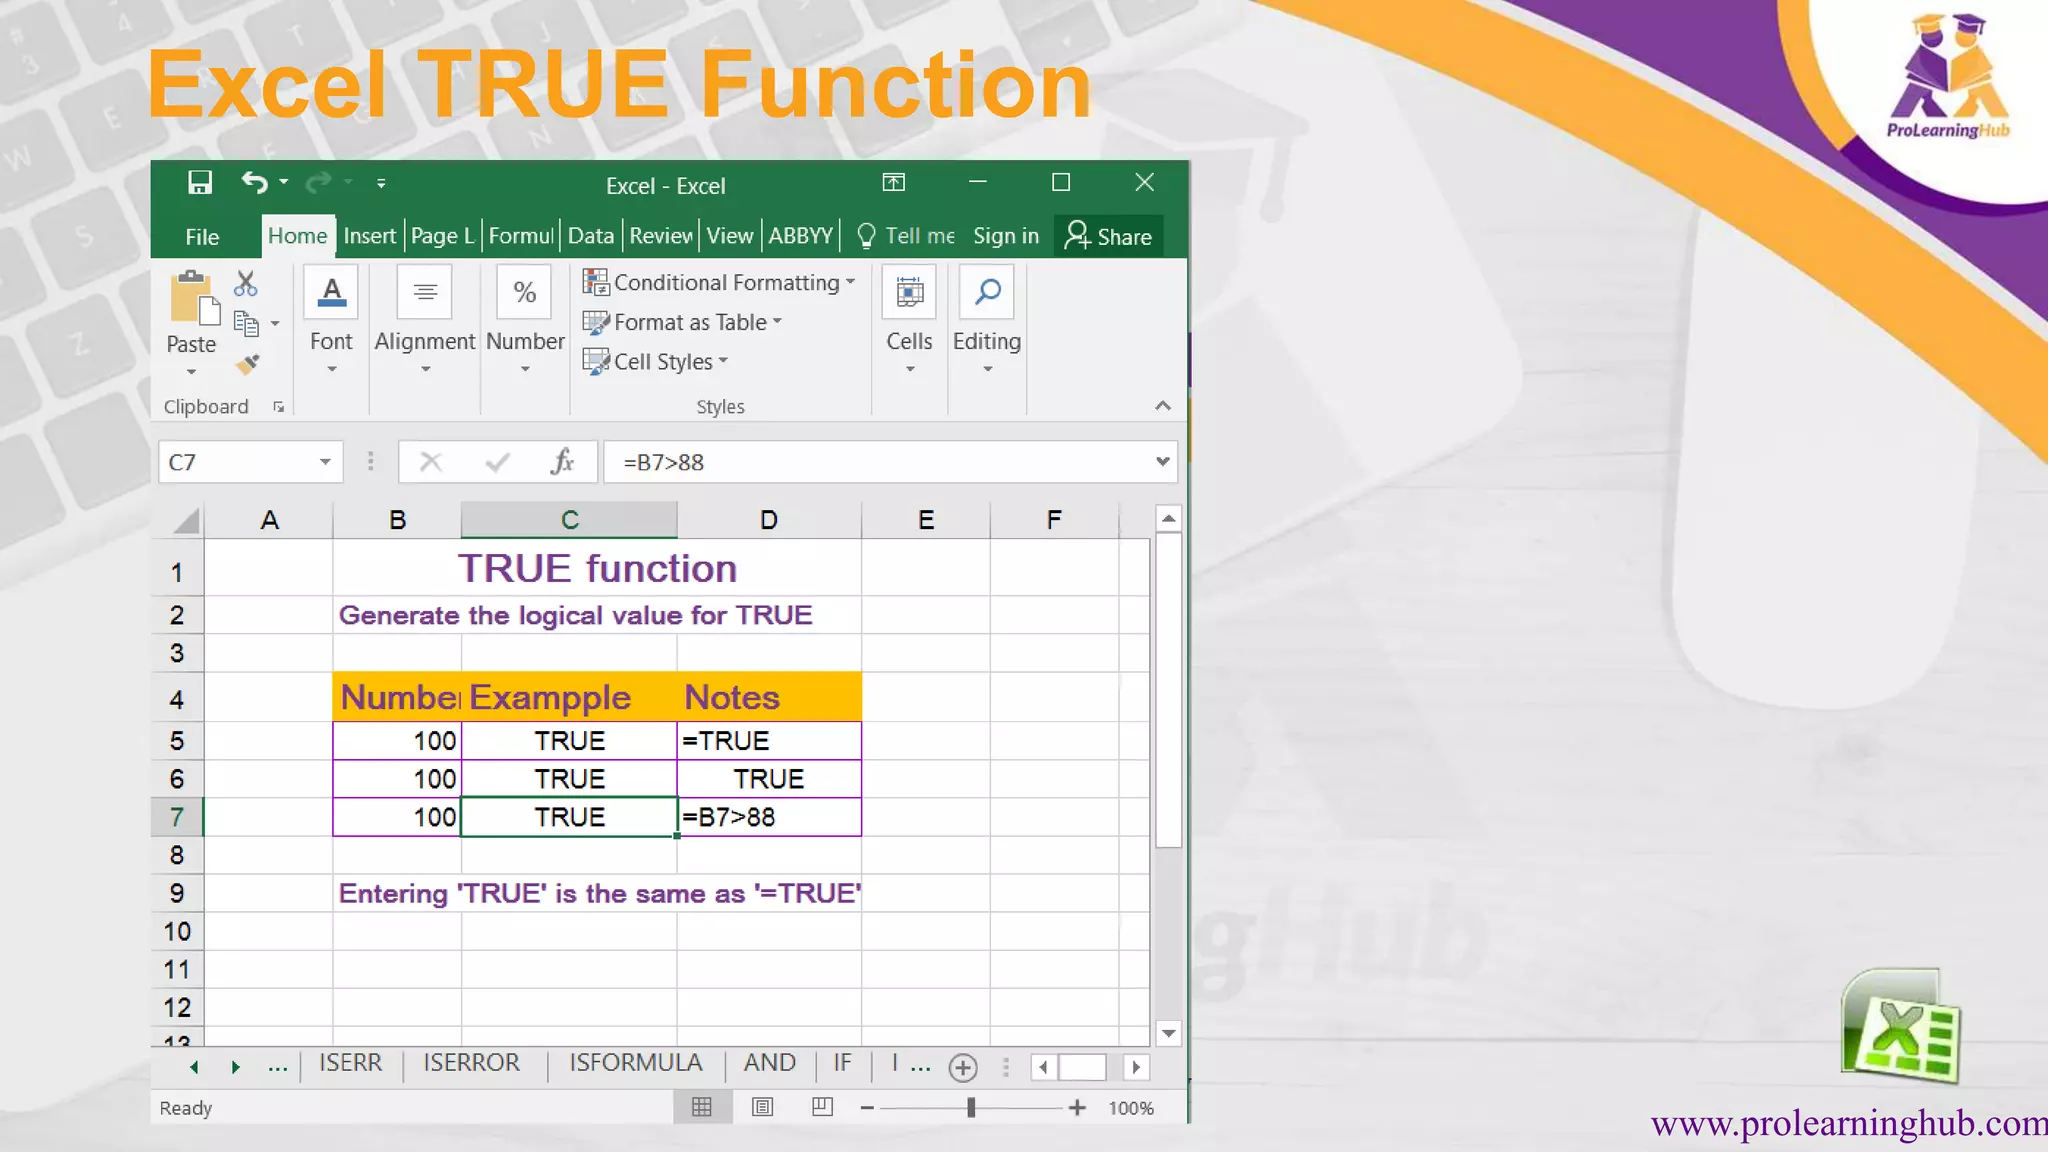2048x1152 pixels.
Task: Open the Editing magnifier group button
Action: click(987, 321)
